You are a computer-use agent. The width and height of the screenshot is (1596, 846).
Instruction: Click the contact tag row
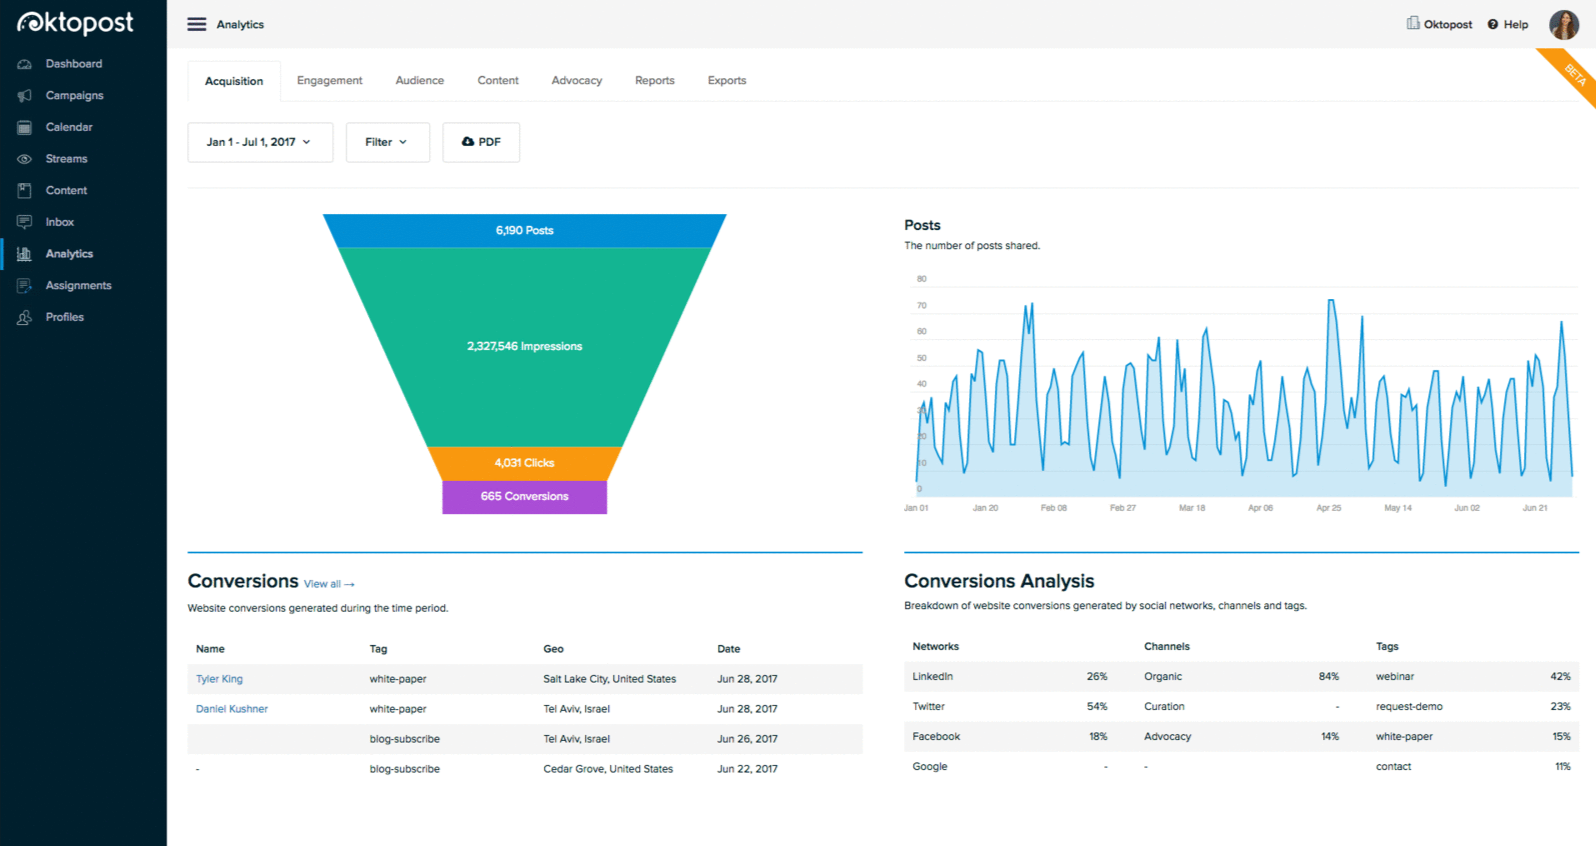1473,767
